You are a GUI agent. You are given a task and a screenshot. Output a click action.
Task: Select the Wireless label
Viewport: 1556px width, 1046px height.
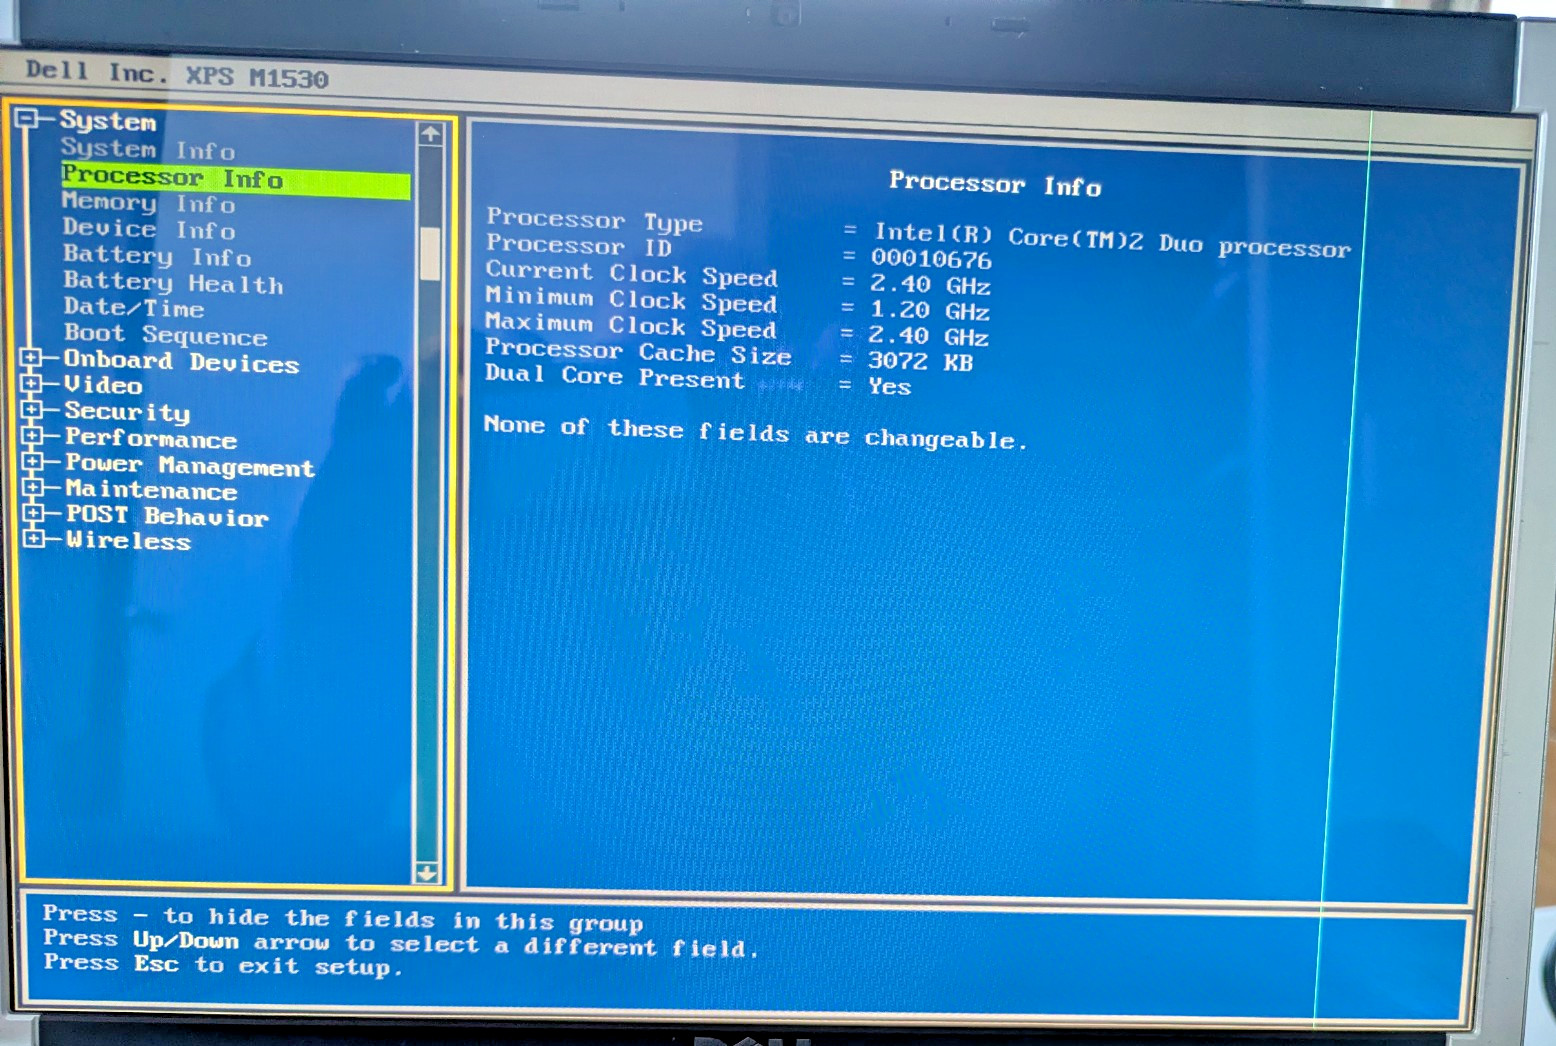[x=128, y=541]
